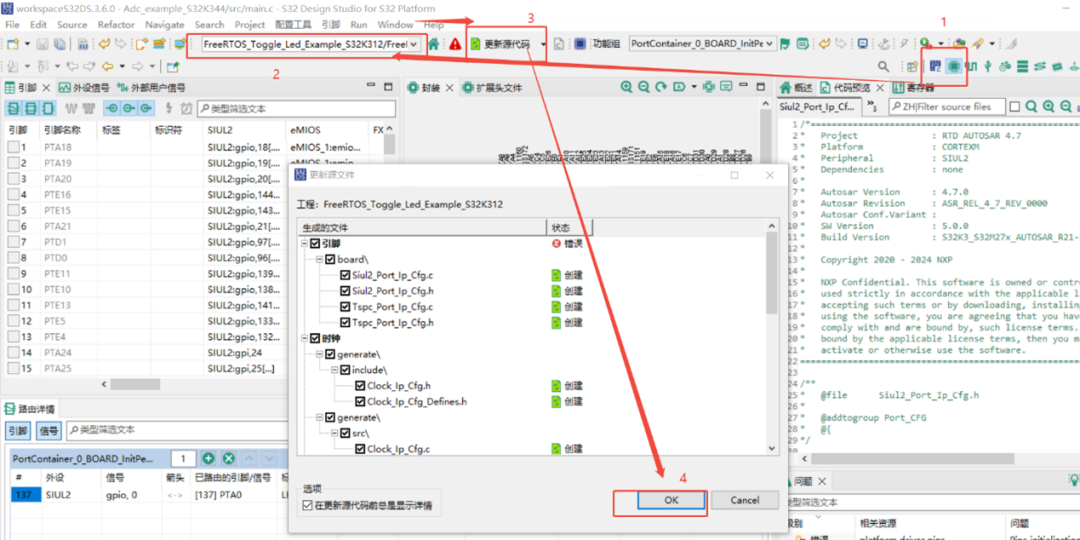Rotate the package view
The image size is (1080, 540).
pos(661,87)
